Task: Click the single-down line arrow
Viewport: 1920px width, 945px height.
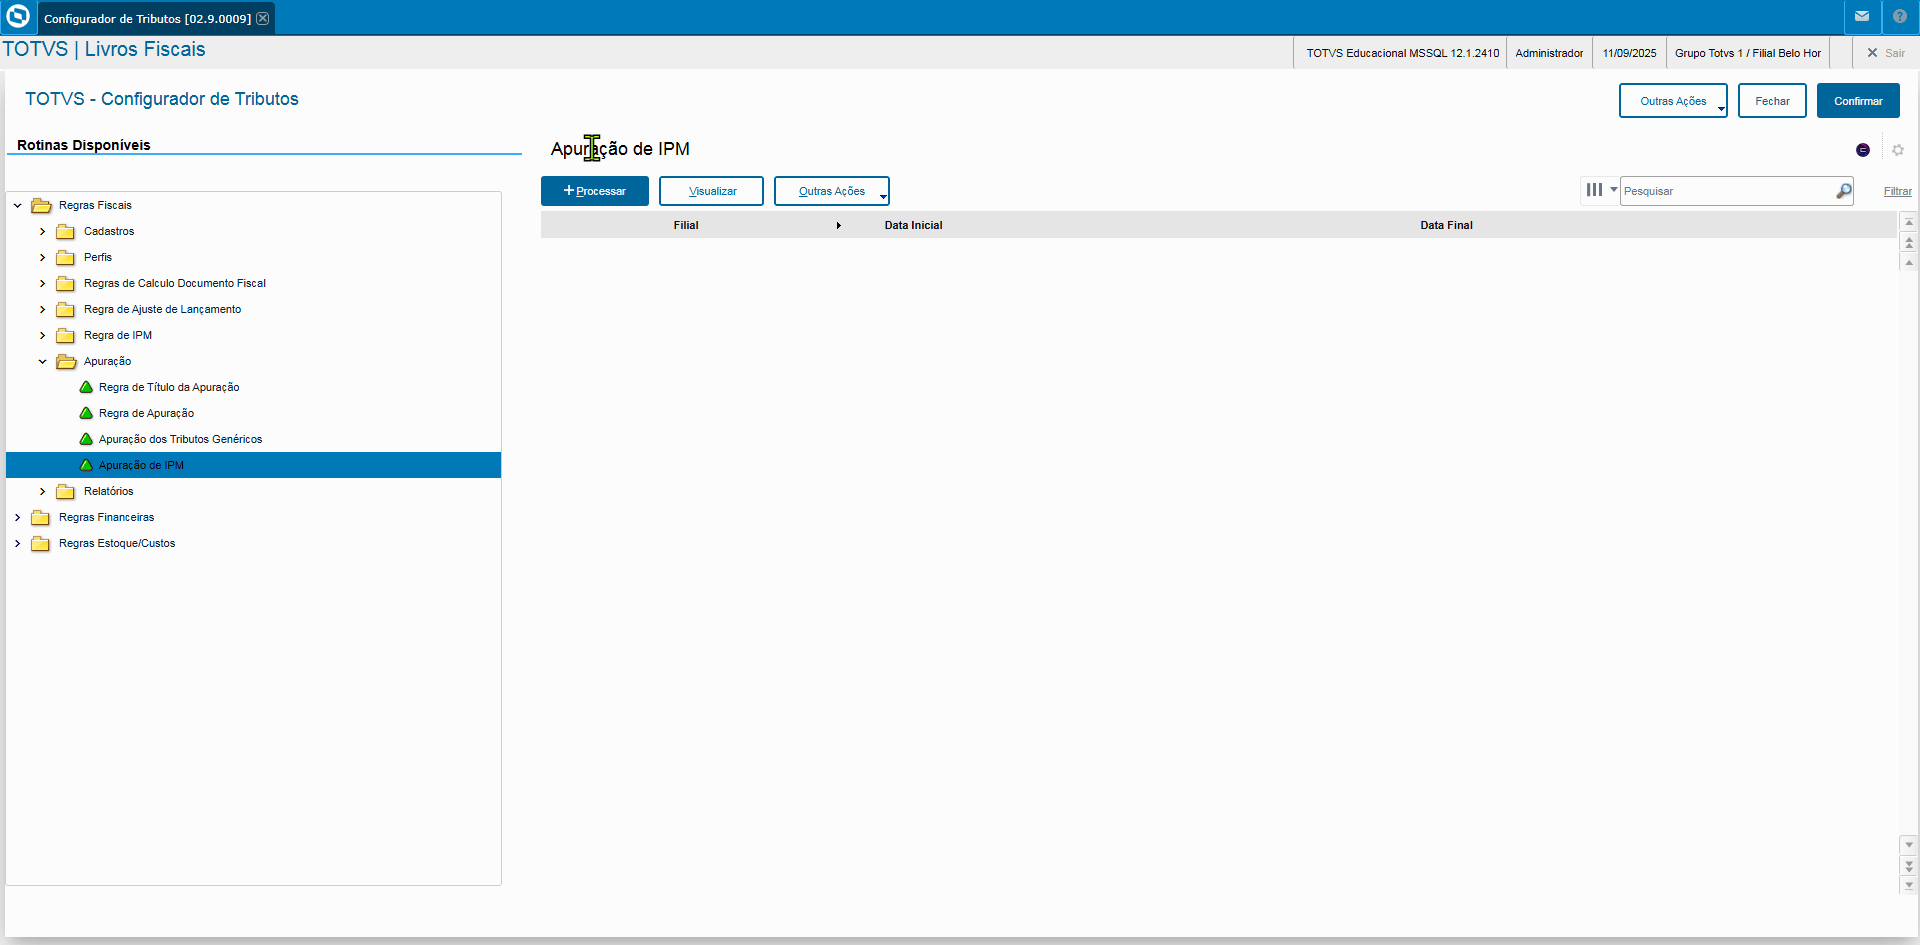Action: tap(1909, 845)
